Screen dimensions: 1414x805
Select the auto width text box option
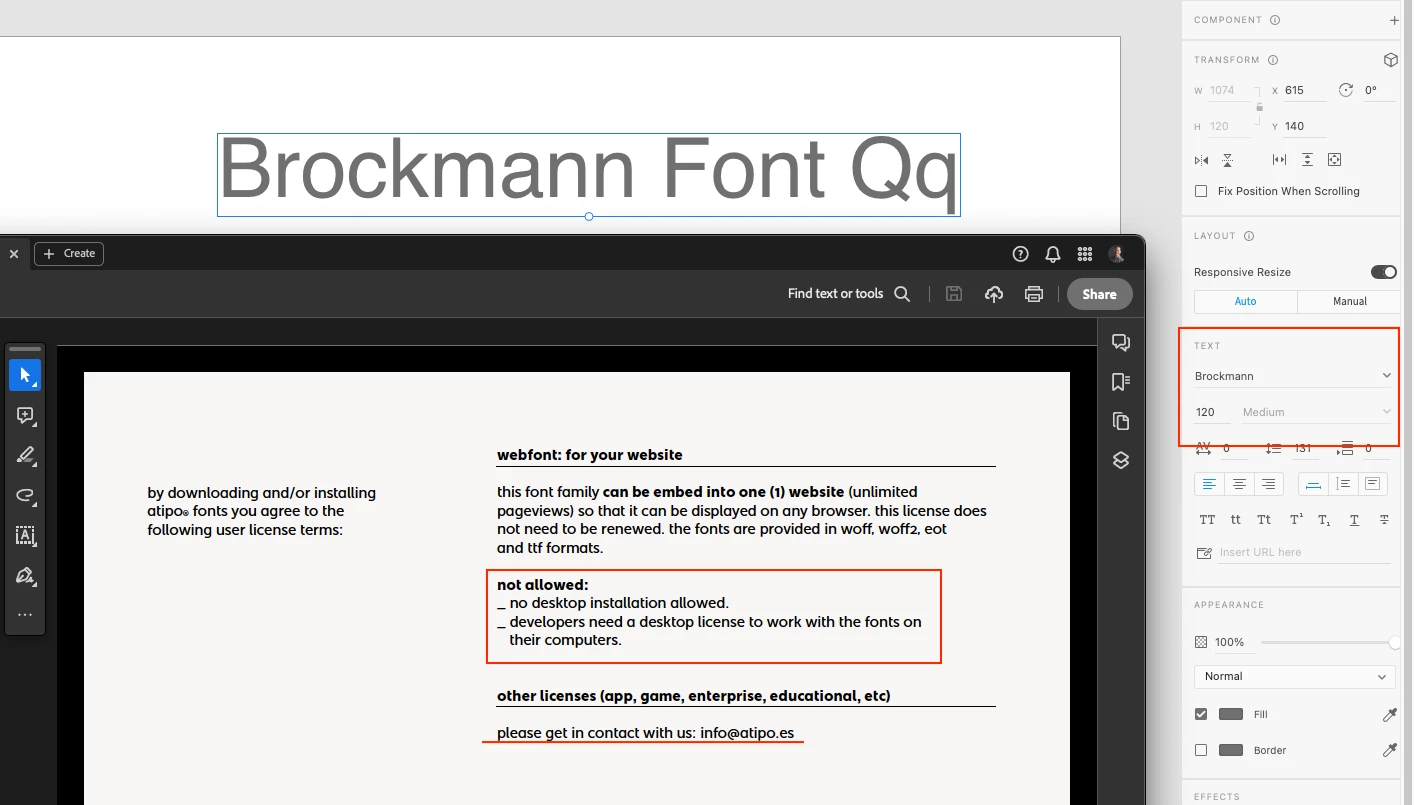point(1313,484)
